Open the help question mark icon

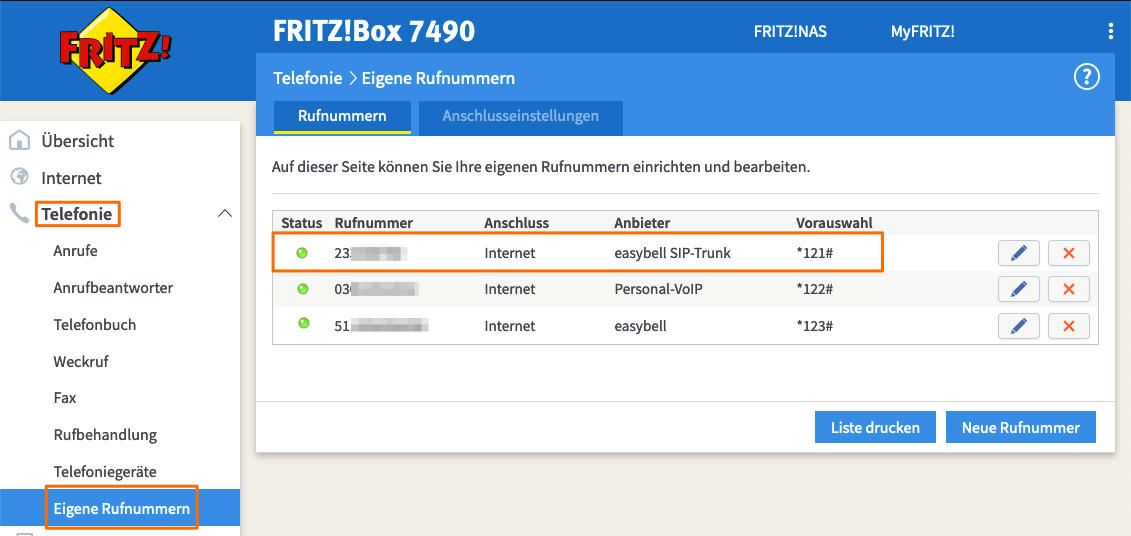pyautogui.click(x=1086, y=78)
